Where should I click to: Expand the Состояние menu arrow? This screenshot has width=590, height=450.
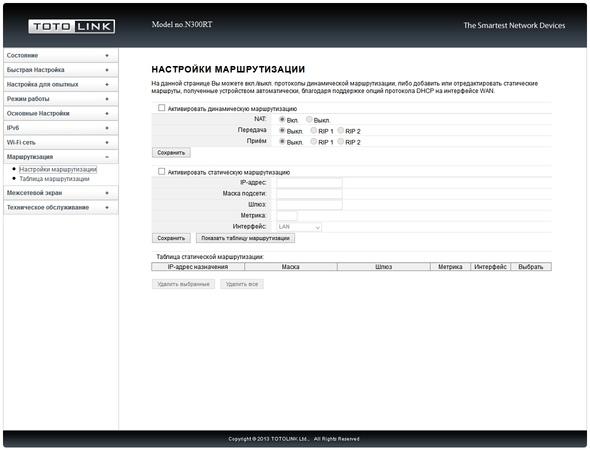[x=107, y=56]
